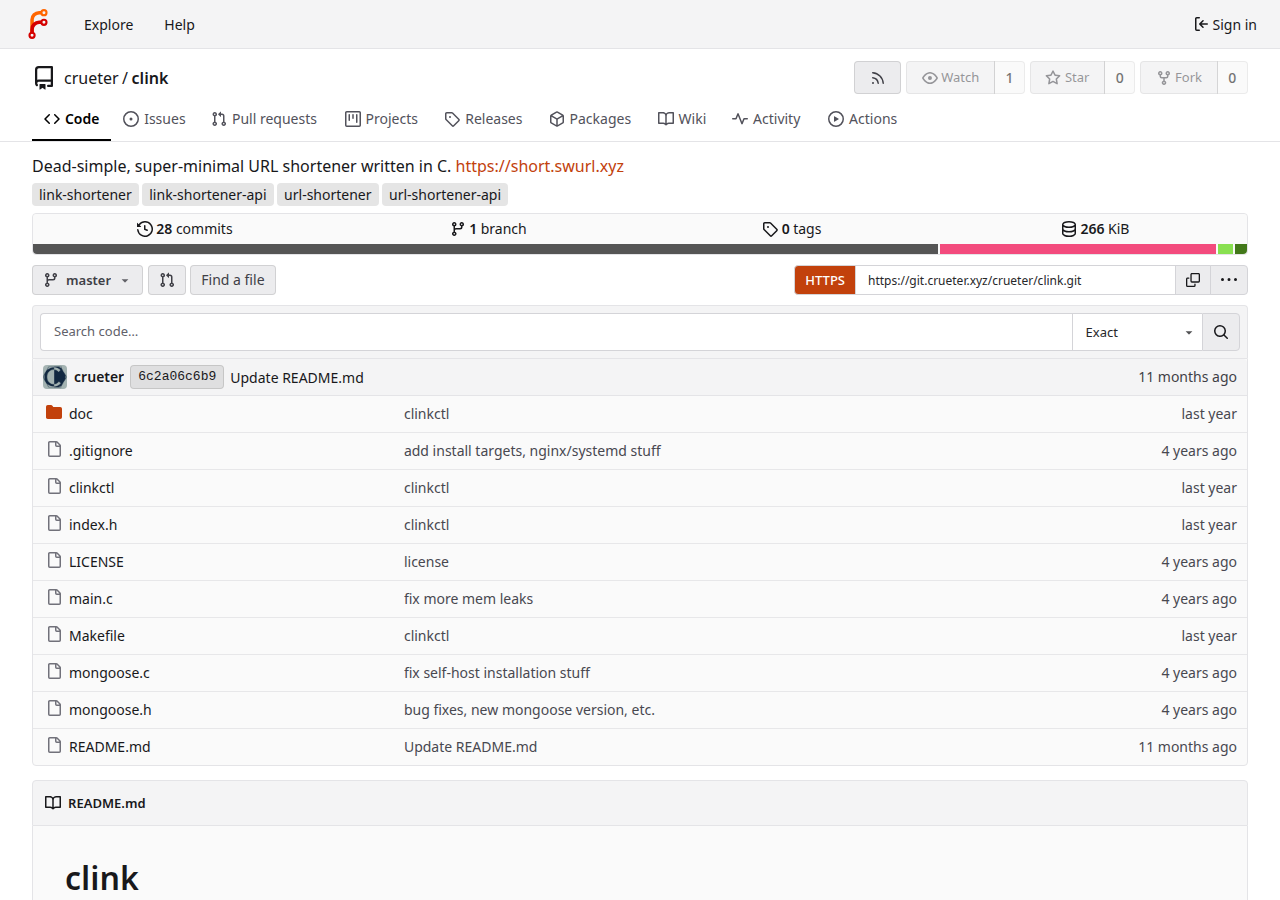
Task: Watch this repository
Action: [x=950, y=78]
